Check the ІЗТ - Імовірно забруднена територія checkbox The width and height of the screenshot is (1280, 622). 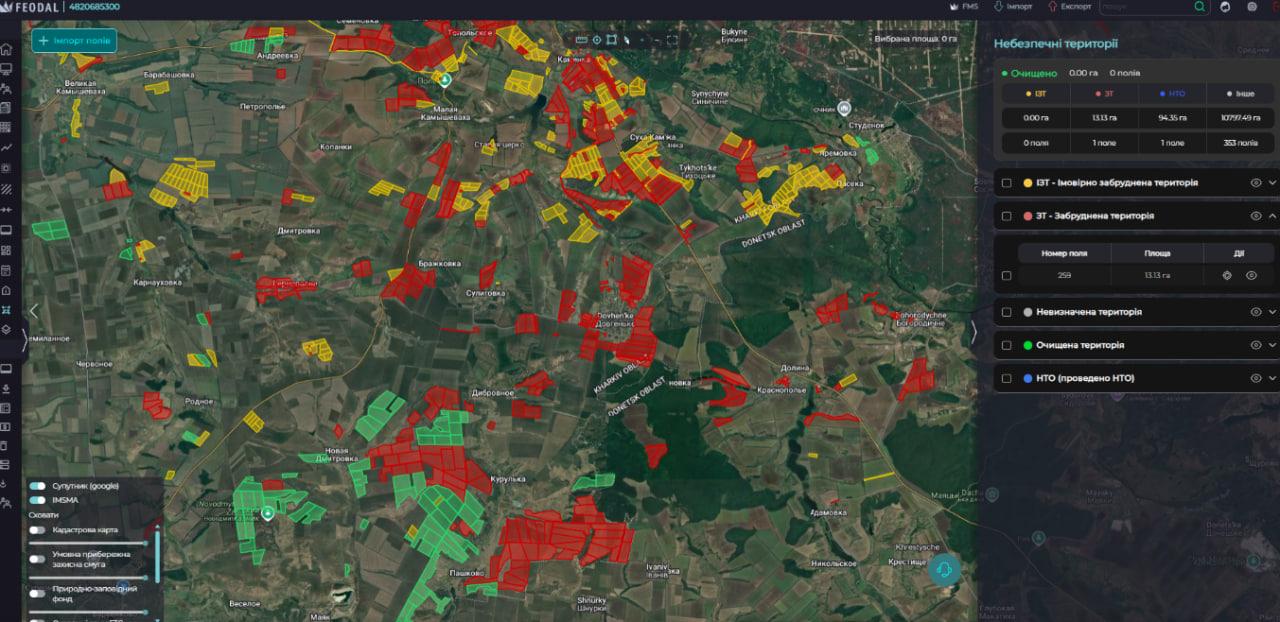pyautogui.click(x=1006, y=183)
